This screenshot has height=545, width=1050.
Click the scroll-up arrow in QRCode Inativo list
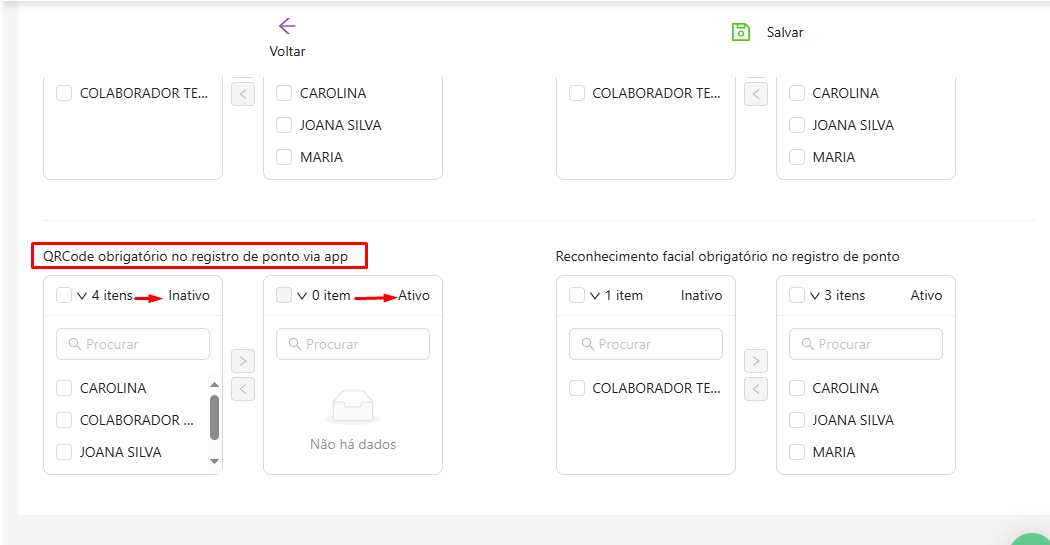[214, 384]
